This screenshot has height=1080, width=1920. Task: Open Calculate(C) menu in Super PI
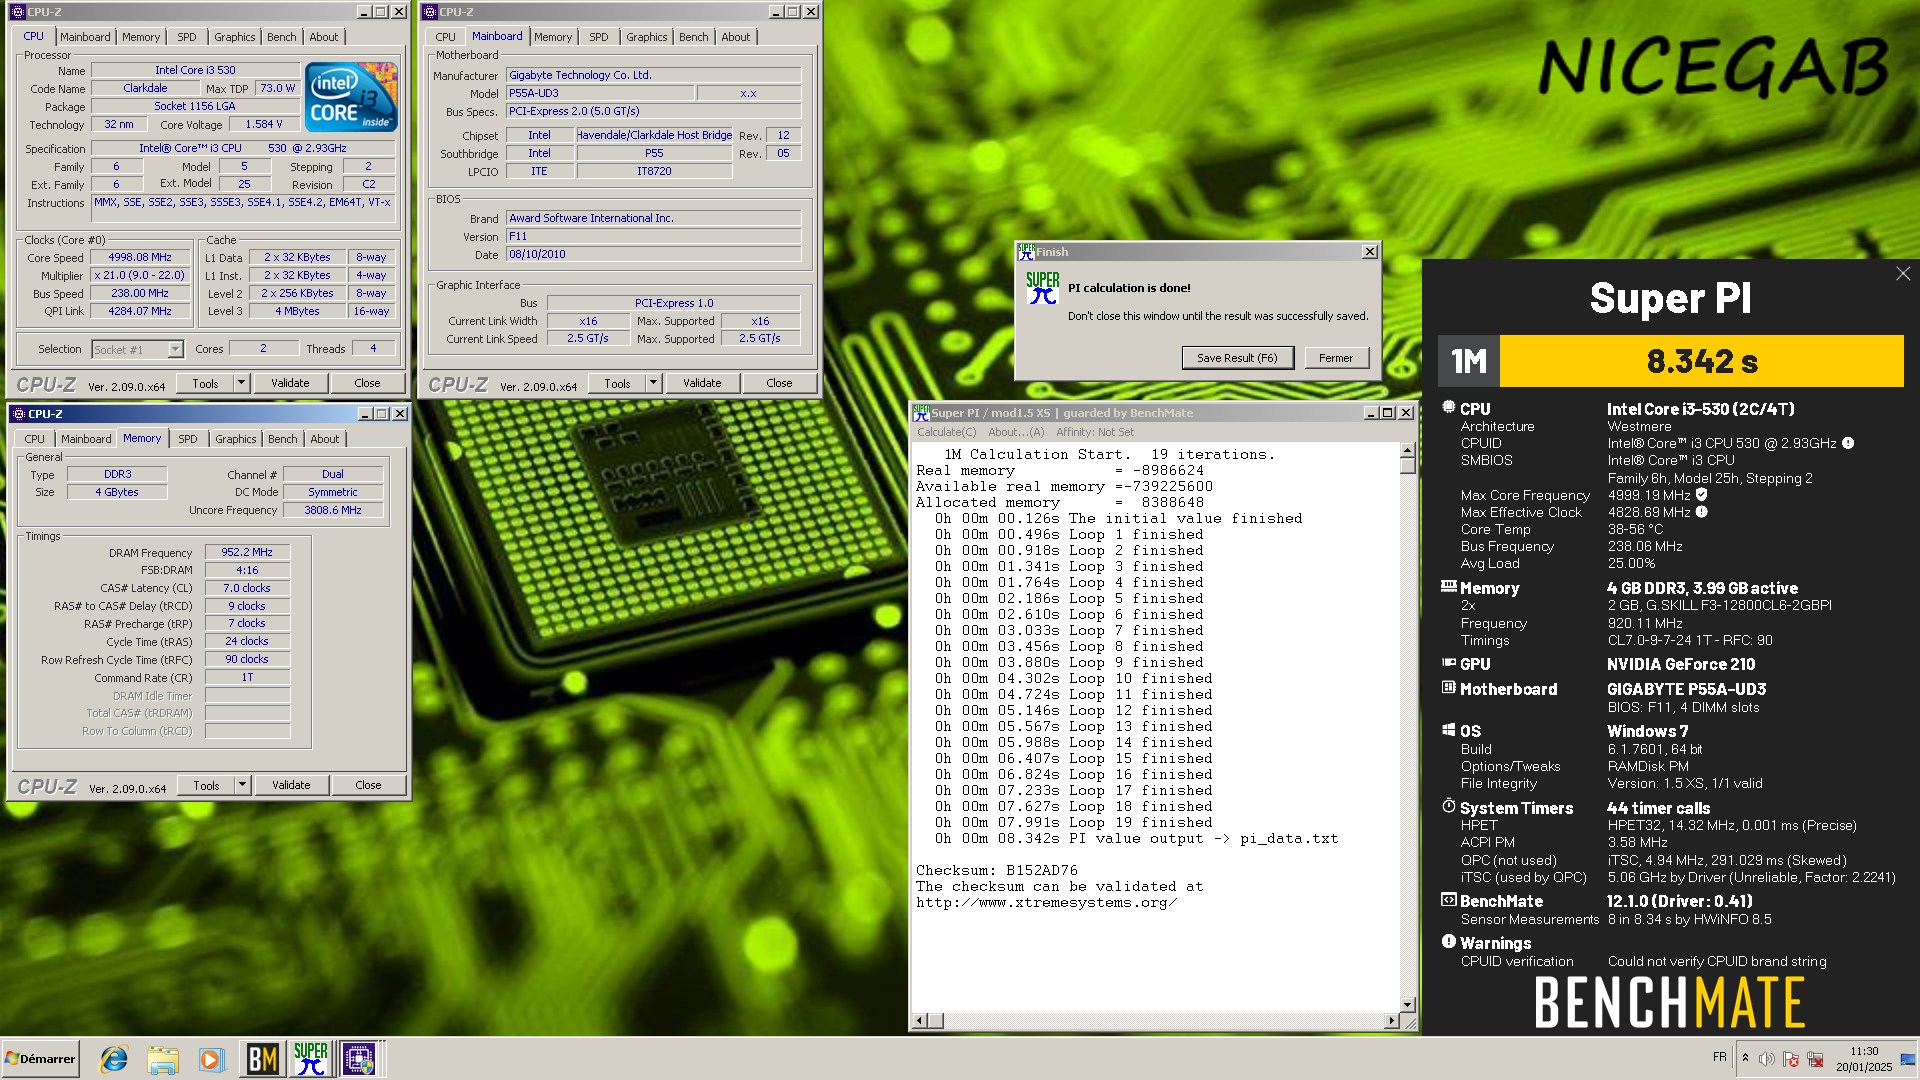(946, 432)
